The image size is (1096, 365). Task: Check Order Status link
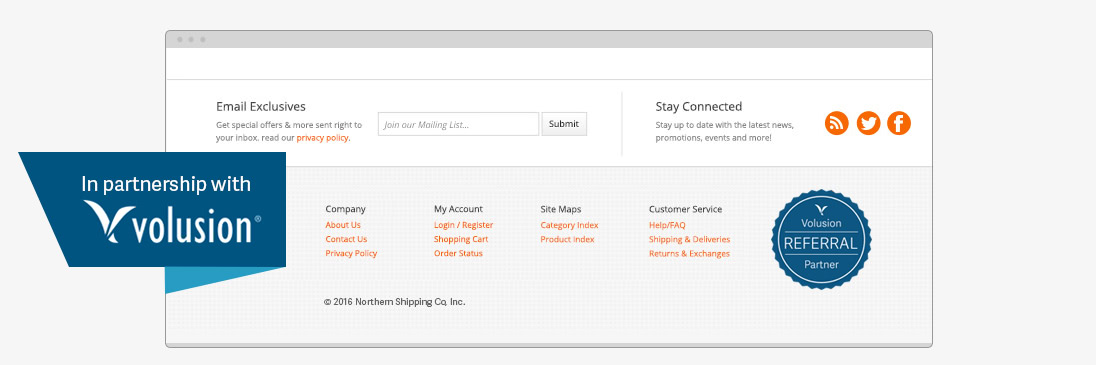click(x=459, y=254)
